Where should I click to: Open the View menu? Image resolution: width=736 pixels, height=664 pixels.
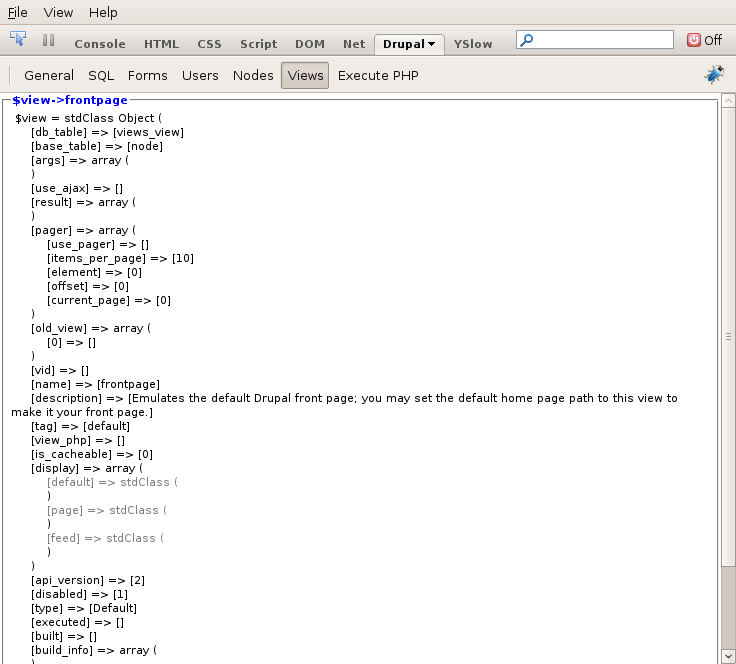[x=58, y=13]
